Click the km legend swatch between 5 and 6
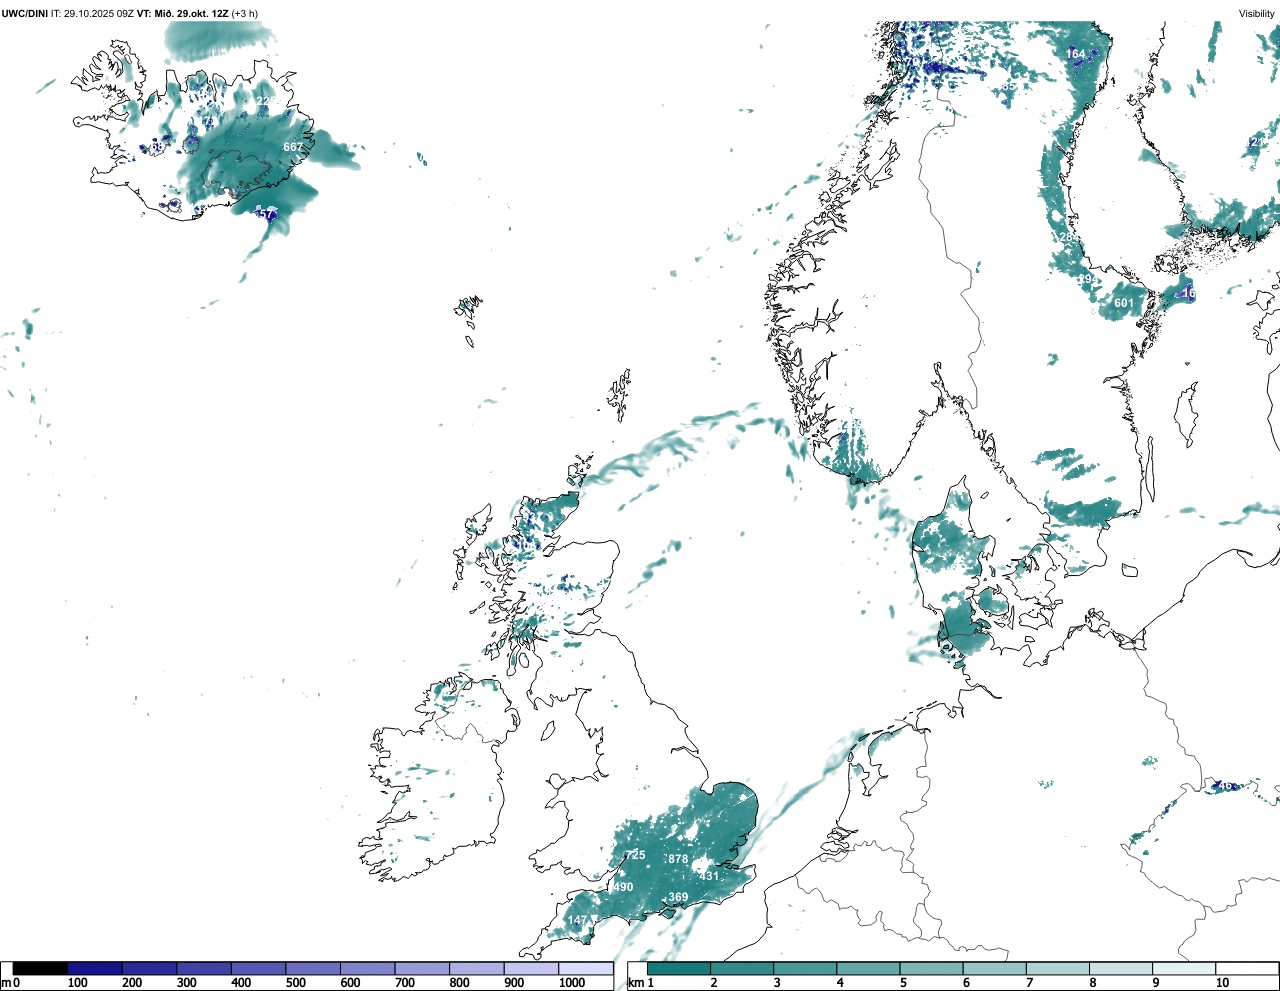 932,968
